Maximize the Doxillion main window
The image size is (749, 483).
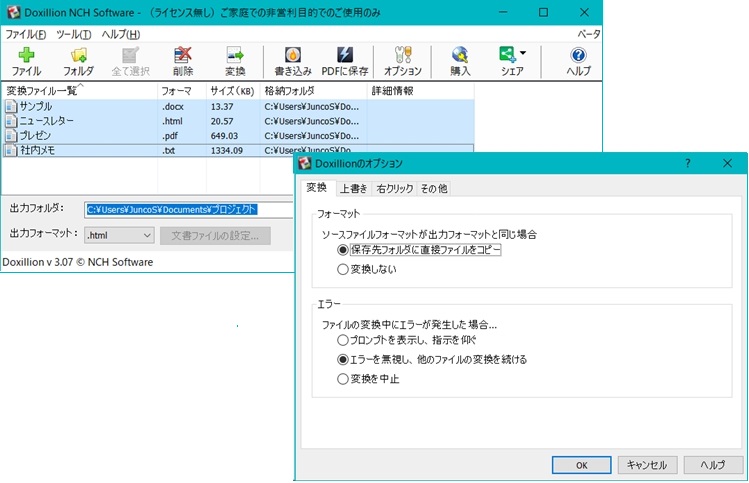point(543,12)
